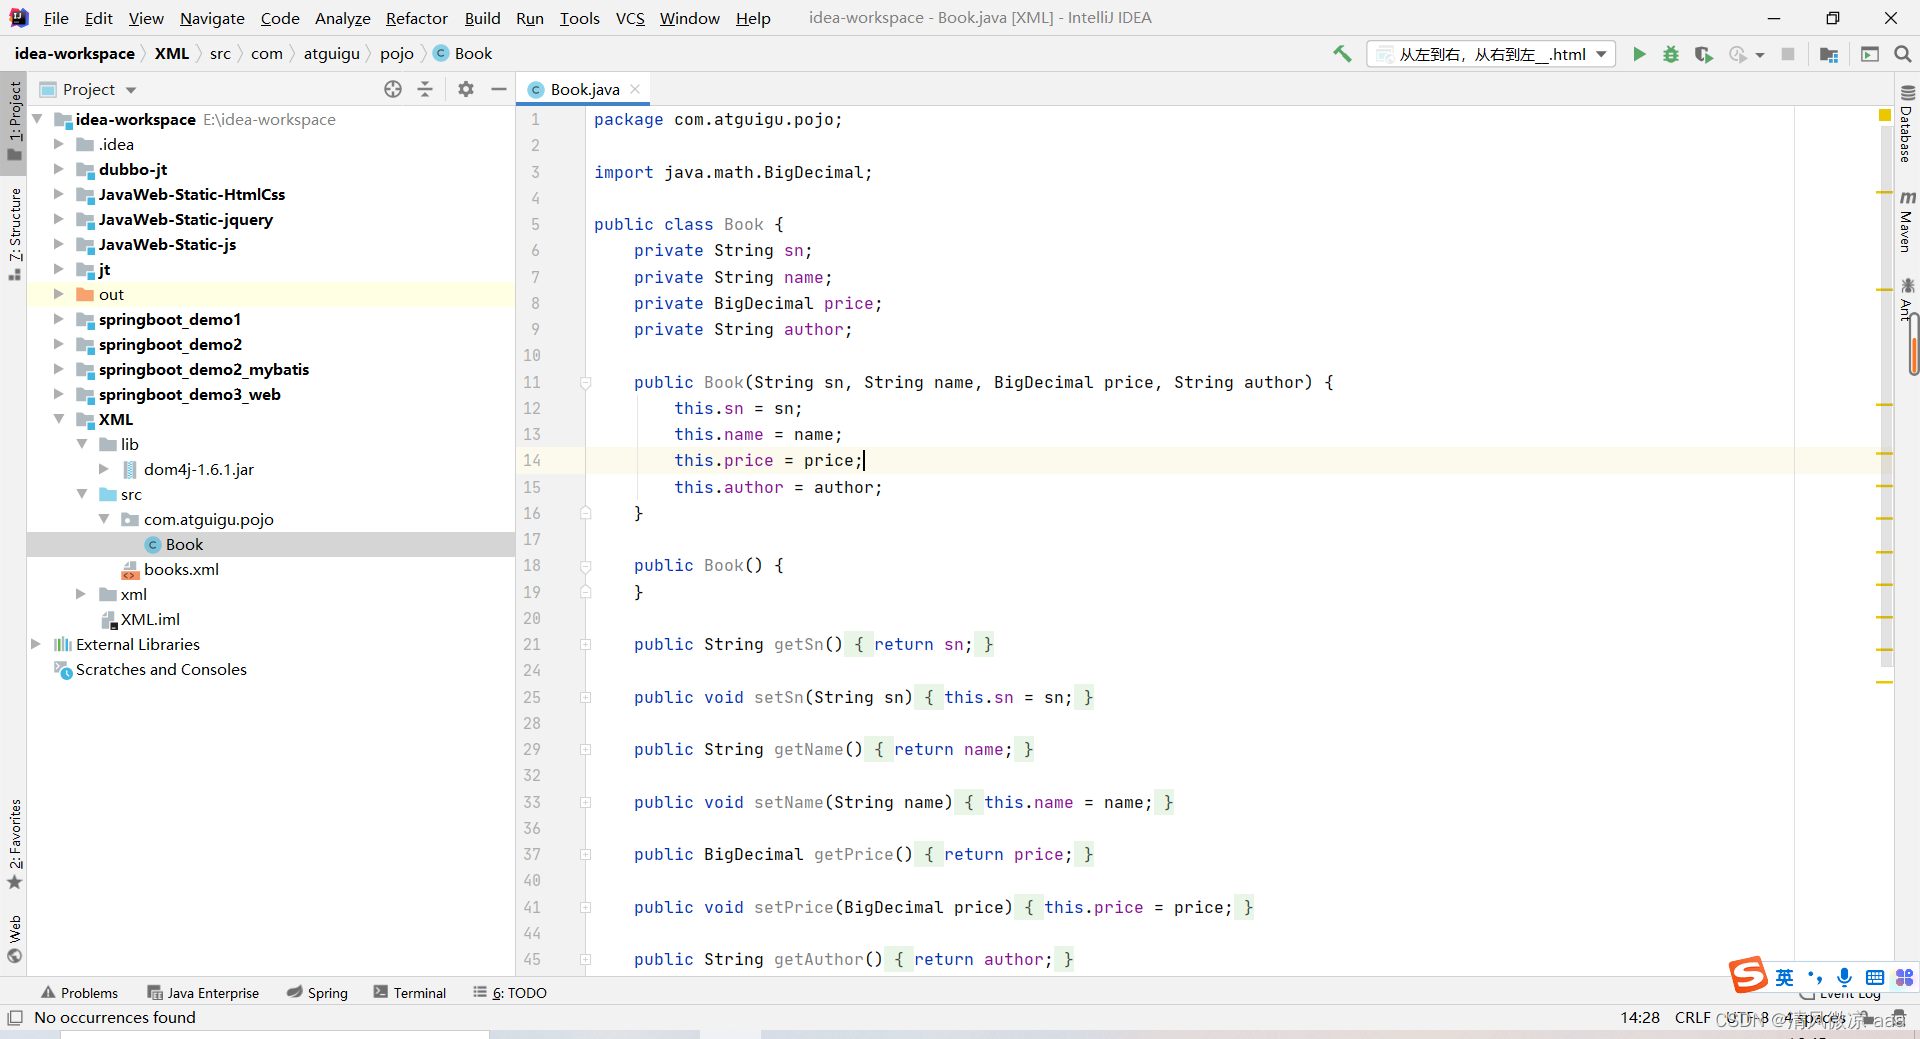The width and height of the screenshot is (1920, 1039).
Task: Collapse the XML module
Action: point(58,419)
